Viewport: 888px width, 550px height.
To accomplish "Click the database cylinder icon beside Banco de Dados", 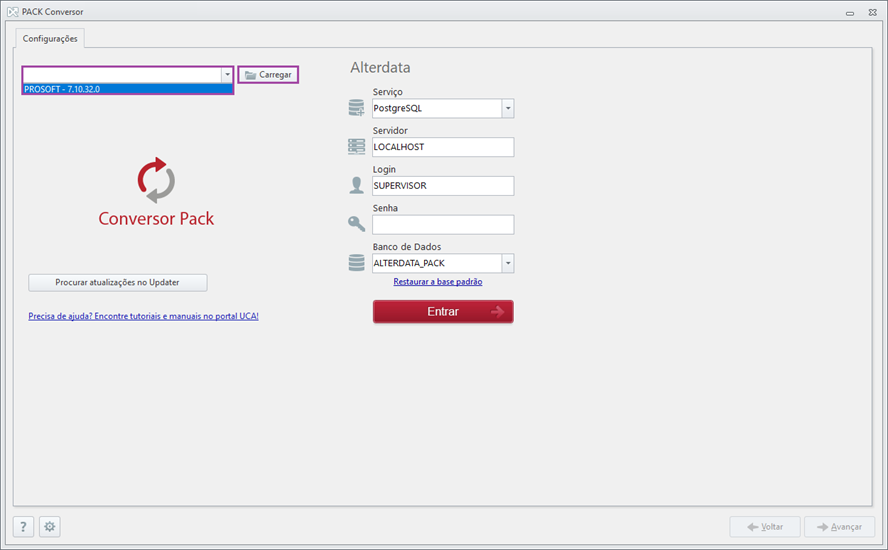I will [x=356, y=263].
